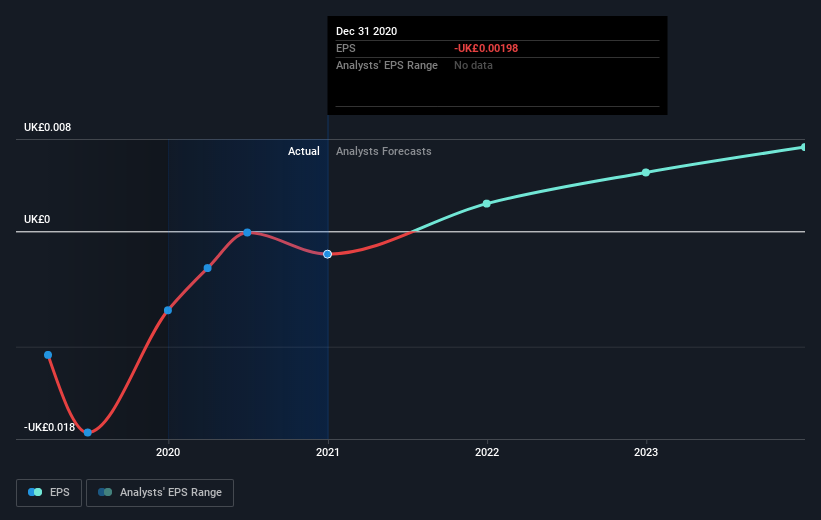Image resolution: width=821 pixels, height=520 pixels.
Task: Click the last forecast point at chart's right edge
Action: (x=804, y=147)
